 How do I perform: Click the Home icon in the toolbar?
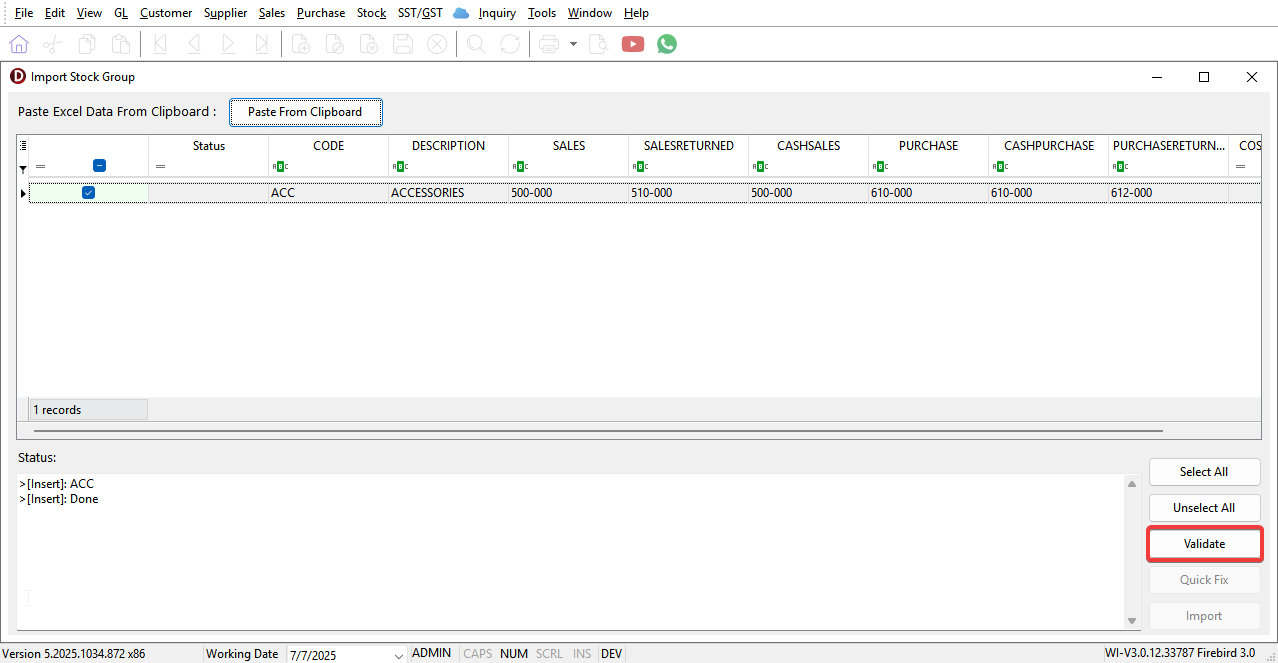pyautogui.click(x=19, y=44)
